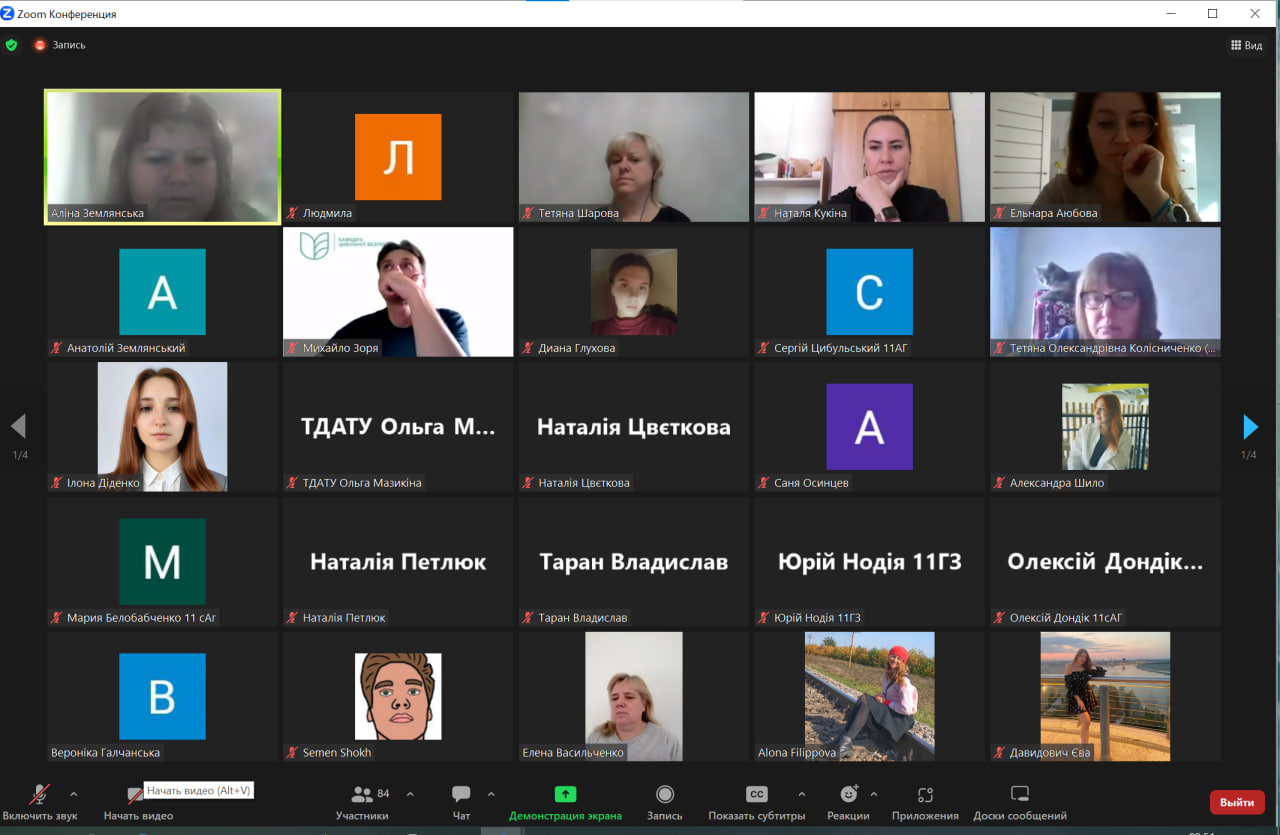Expand the arrow next to Участники
The width and height of the screenshot is (1280, 835).
[x=410, y=794]
